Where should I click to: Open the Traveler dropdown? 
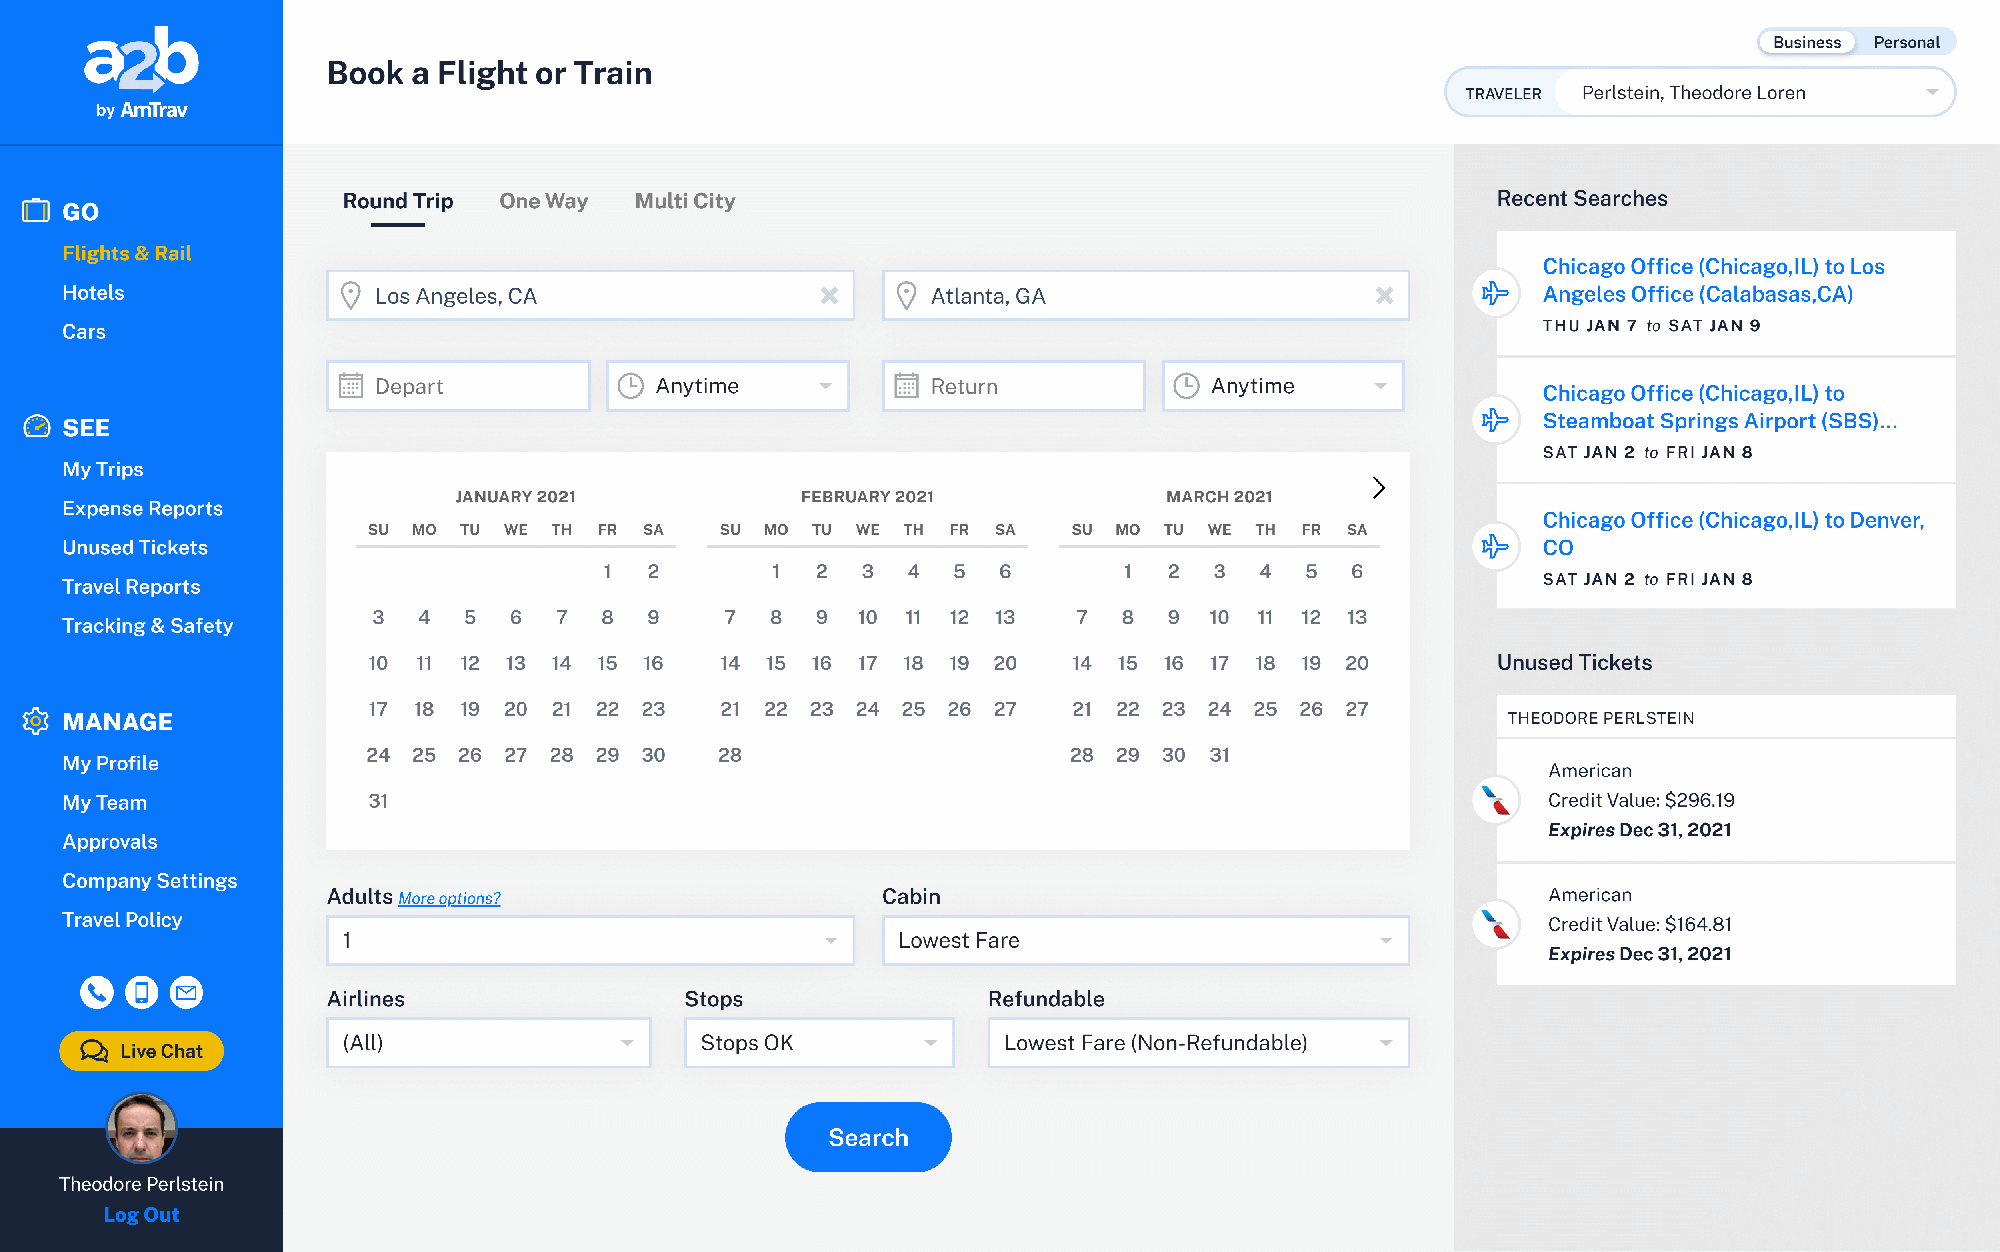(1754, 93)
